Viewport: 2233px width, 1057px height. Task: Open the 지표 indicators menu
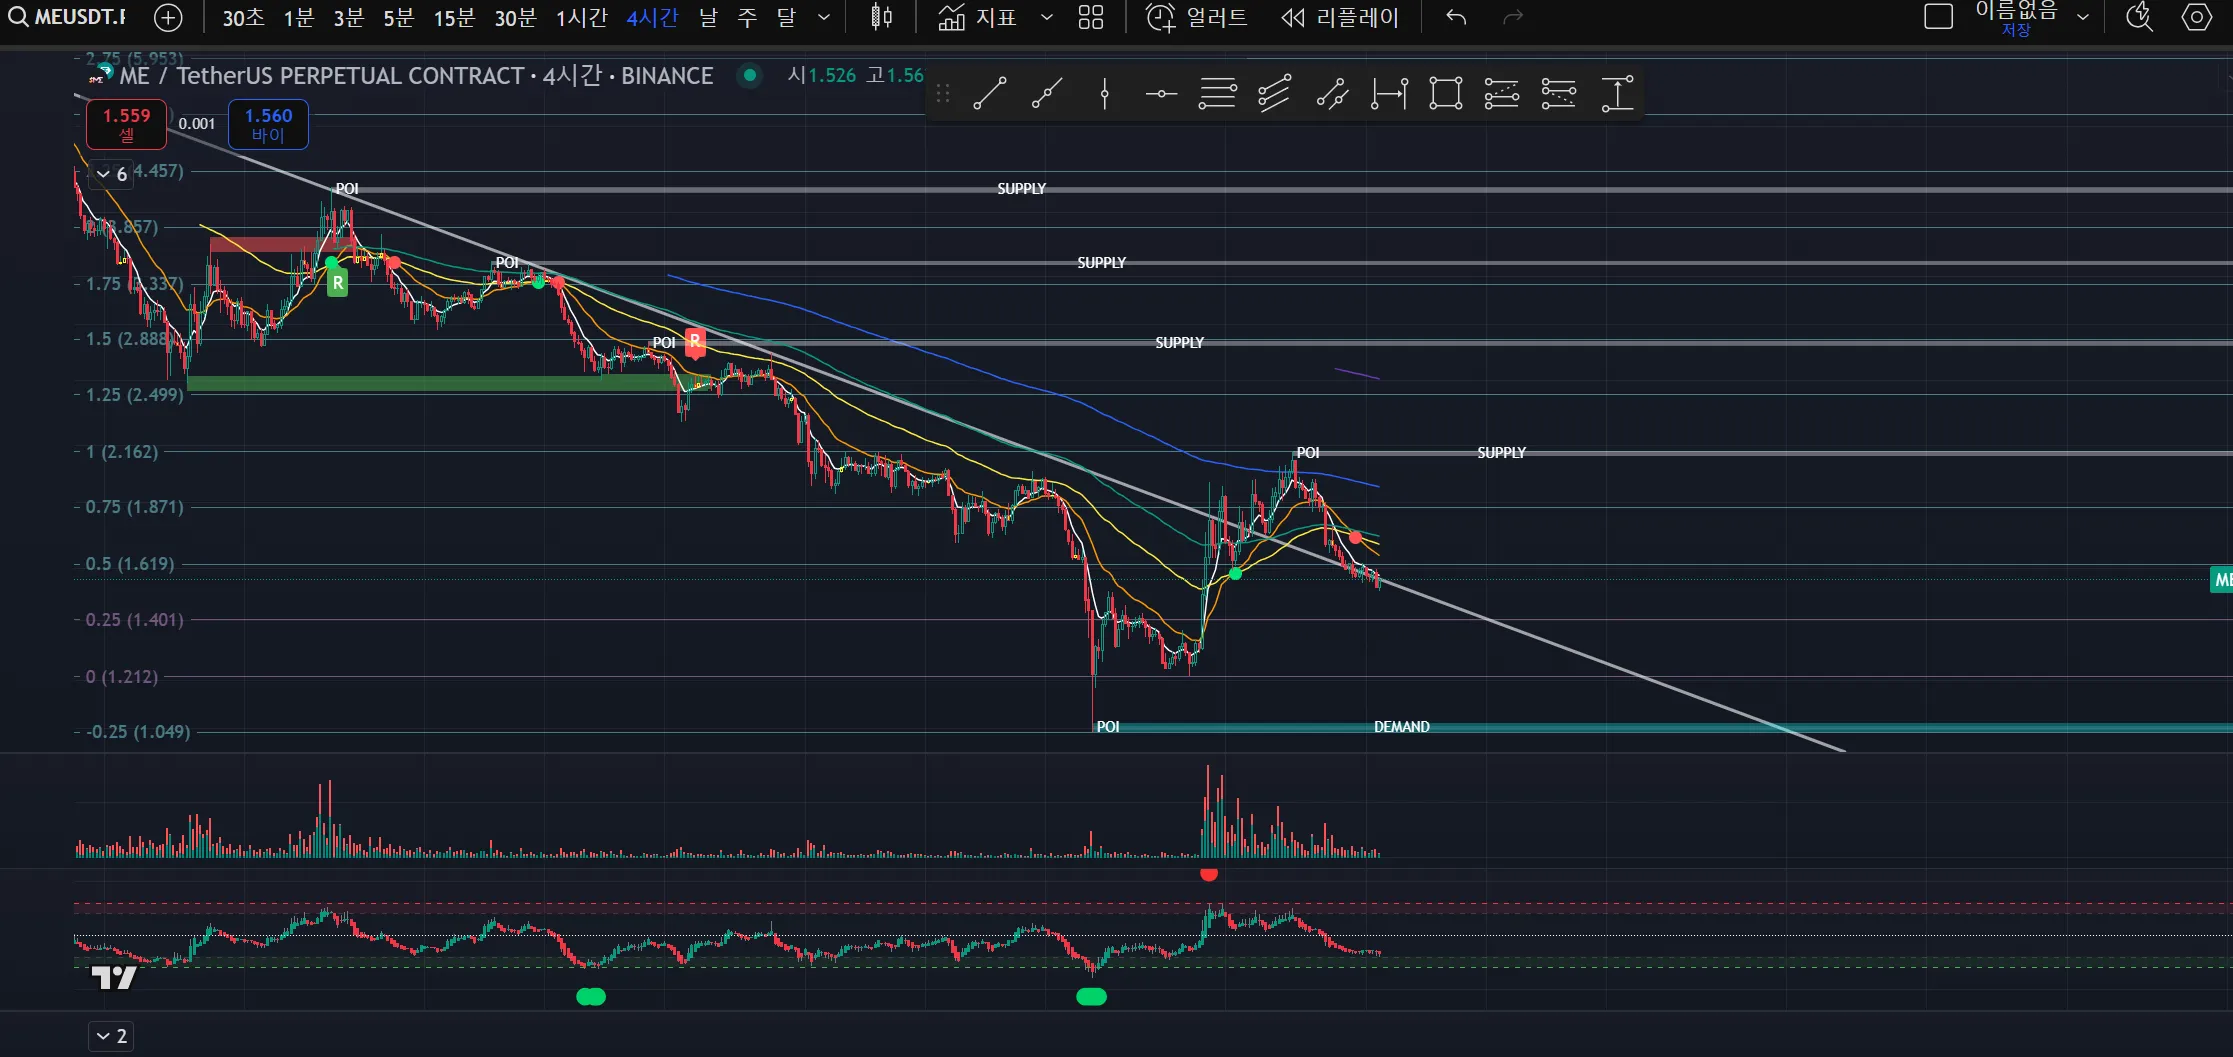pos(977,18)
